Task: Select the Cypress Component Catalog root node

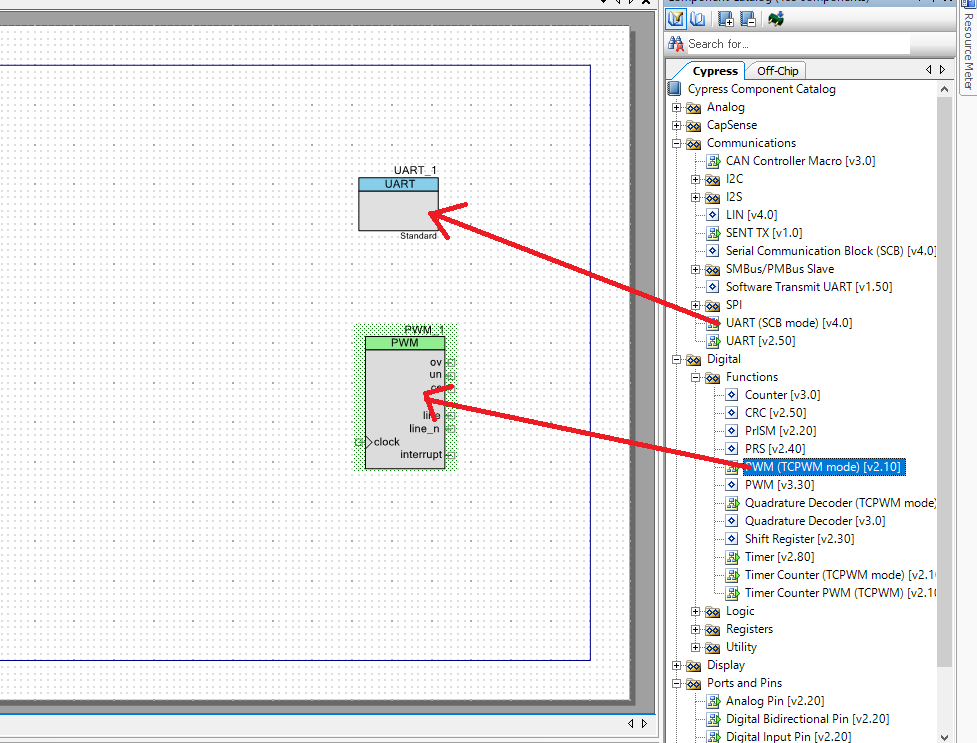Action: point(761,89)
